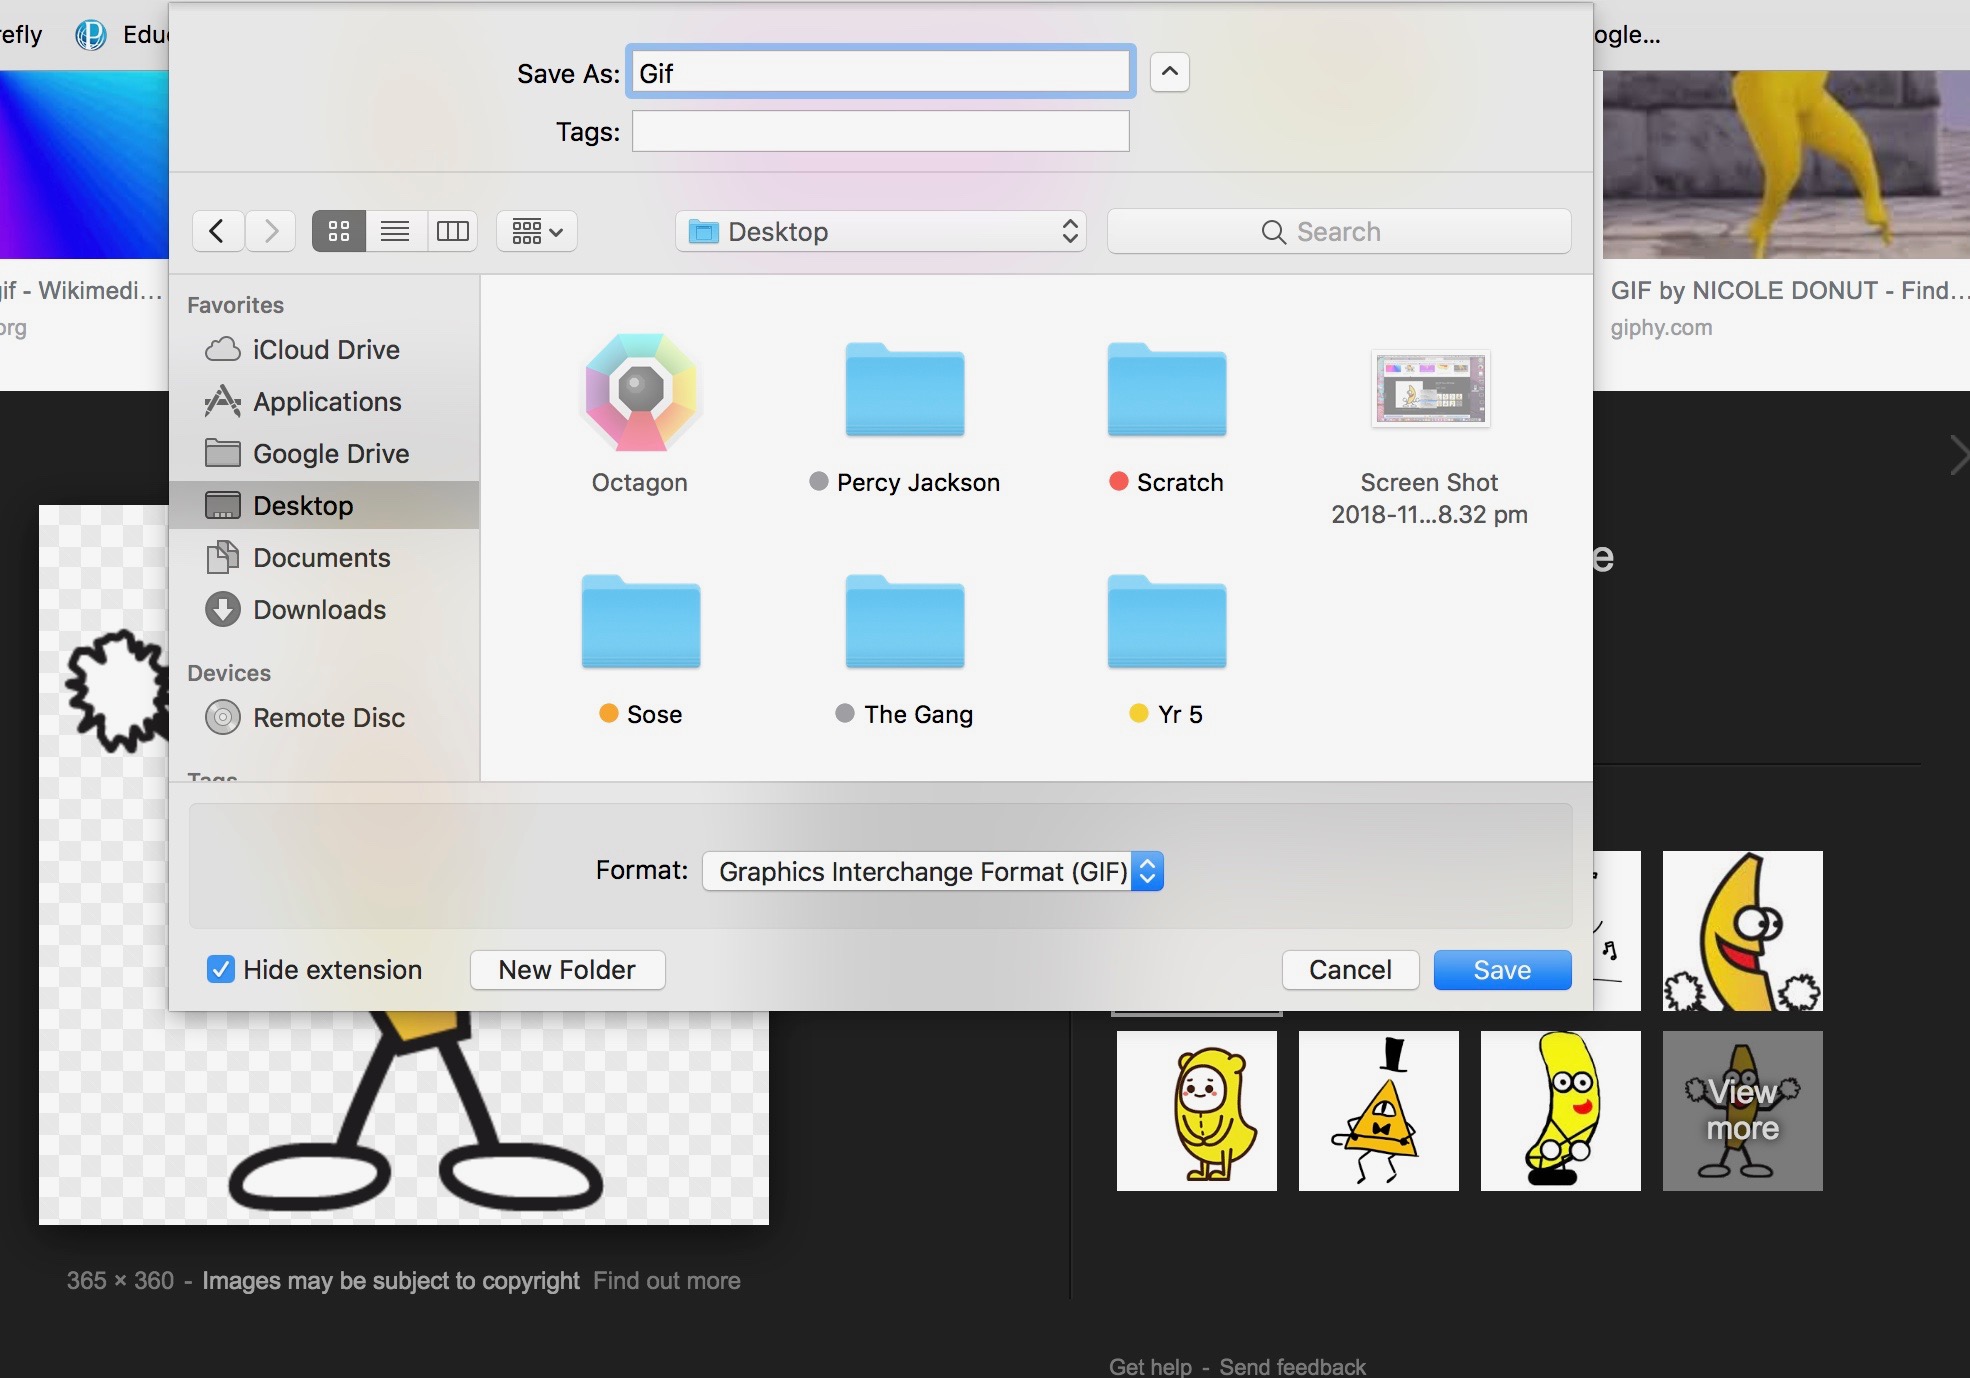1970x1378 pixels.
Task: Open the Format dropdown showing GIF
Action: [x=933, y=871]
